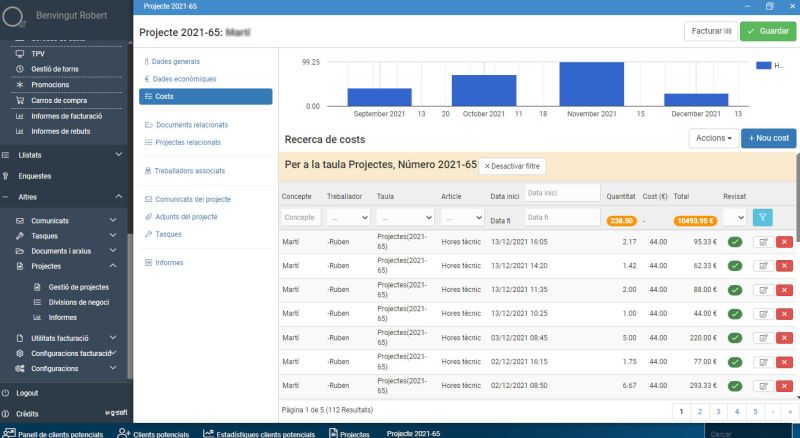This screenshot has height=438, width=800.
Task: Click the blue filter funnel icon
Action: pos(762,217)
